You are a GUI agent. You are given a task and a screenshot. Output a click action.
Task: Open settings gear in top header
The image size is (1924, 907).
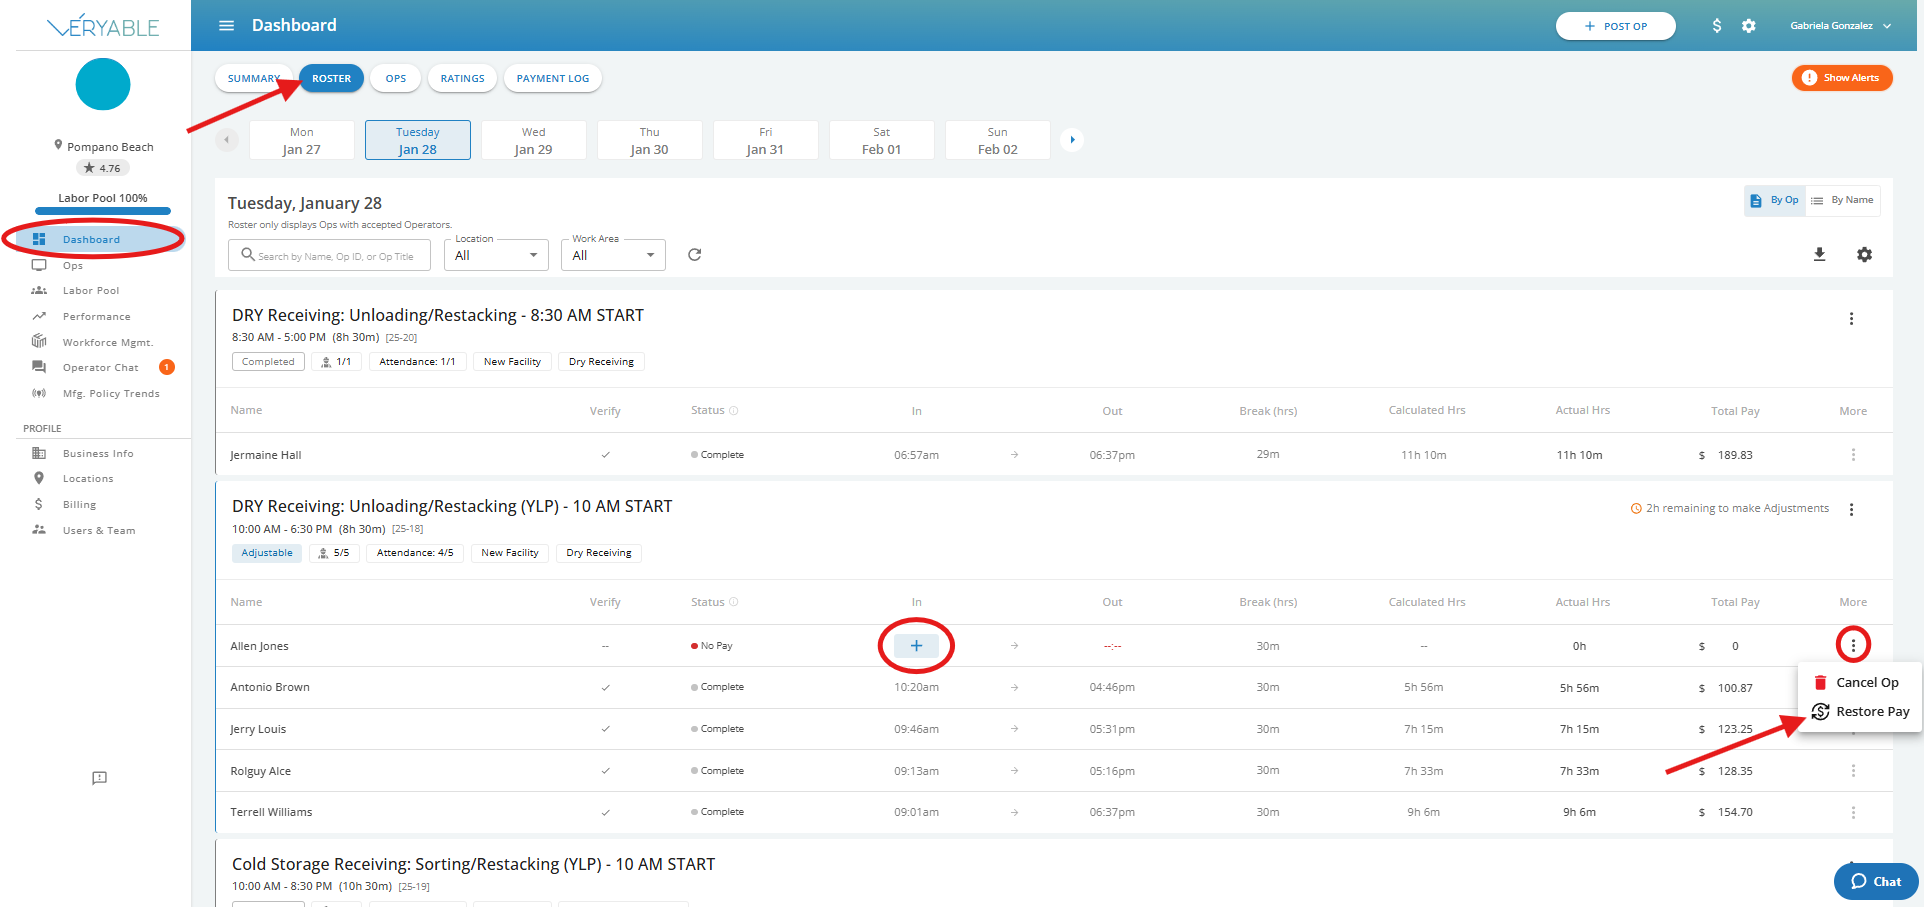click(1749, 26)
